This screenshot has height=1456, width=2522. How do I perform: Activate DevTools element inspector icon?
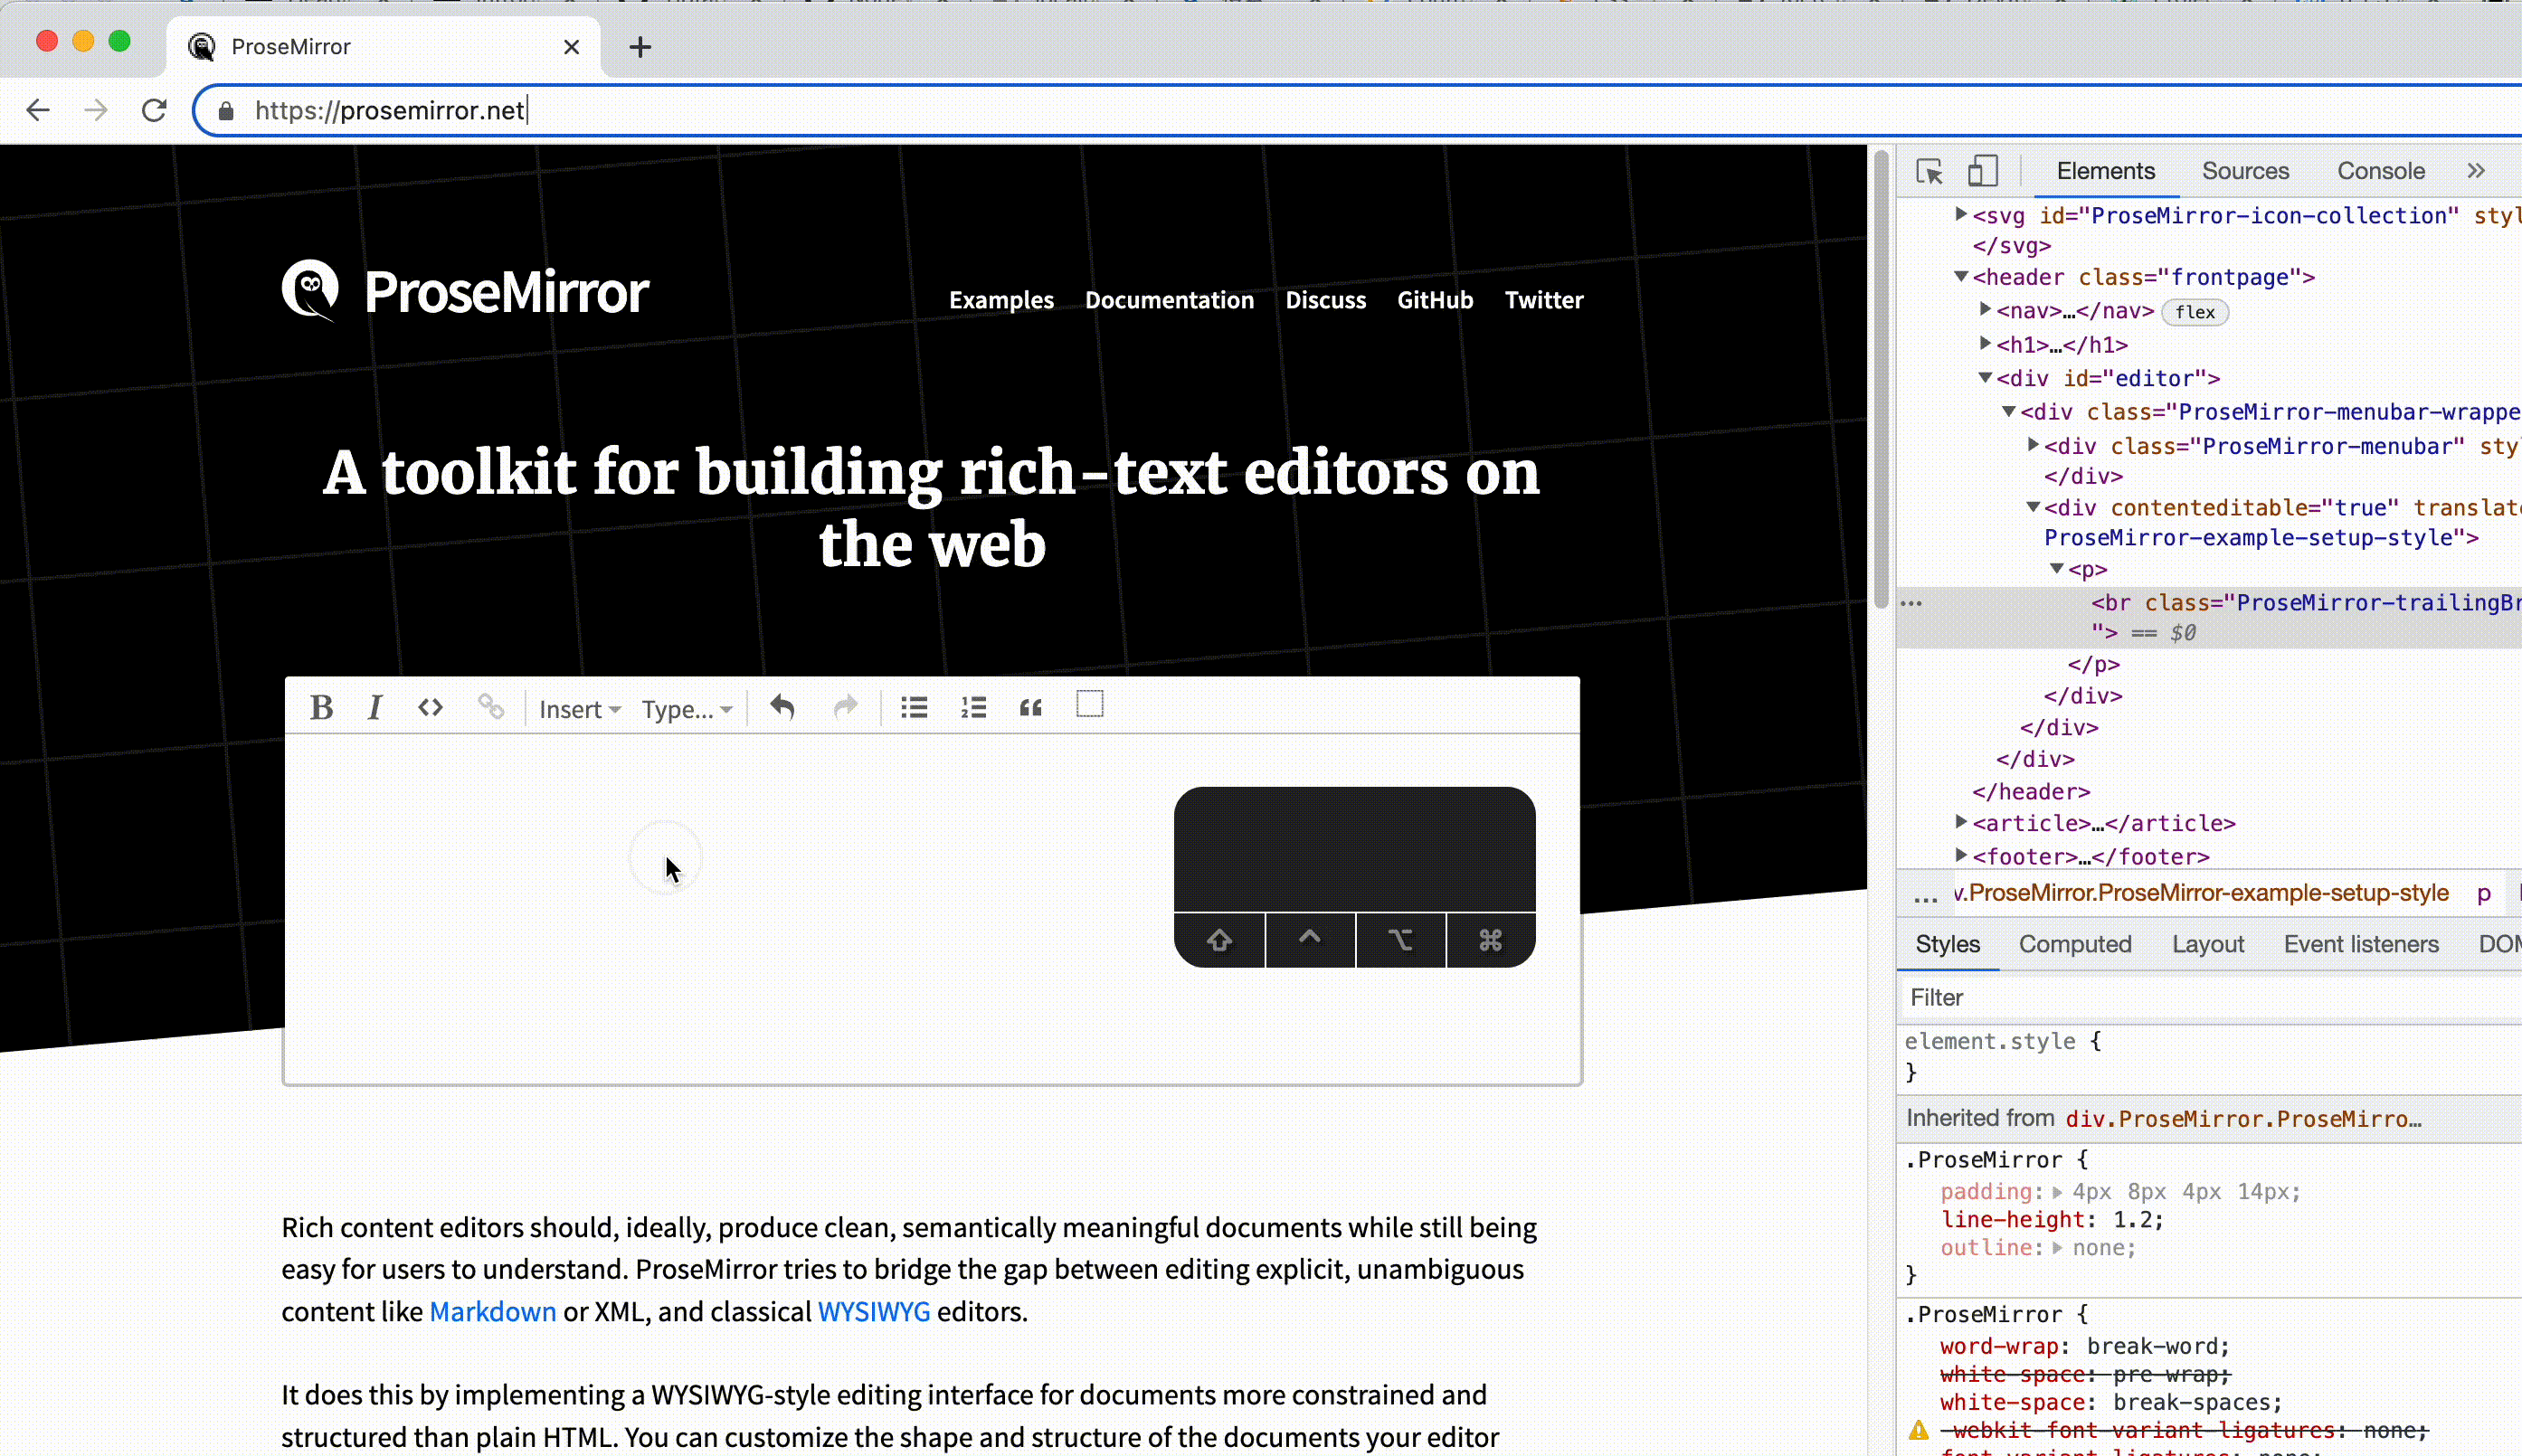(x=1929, y=171)
